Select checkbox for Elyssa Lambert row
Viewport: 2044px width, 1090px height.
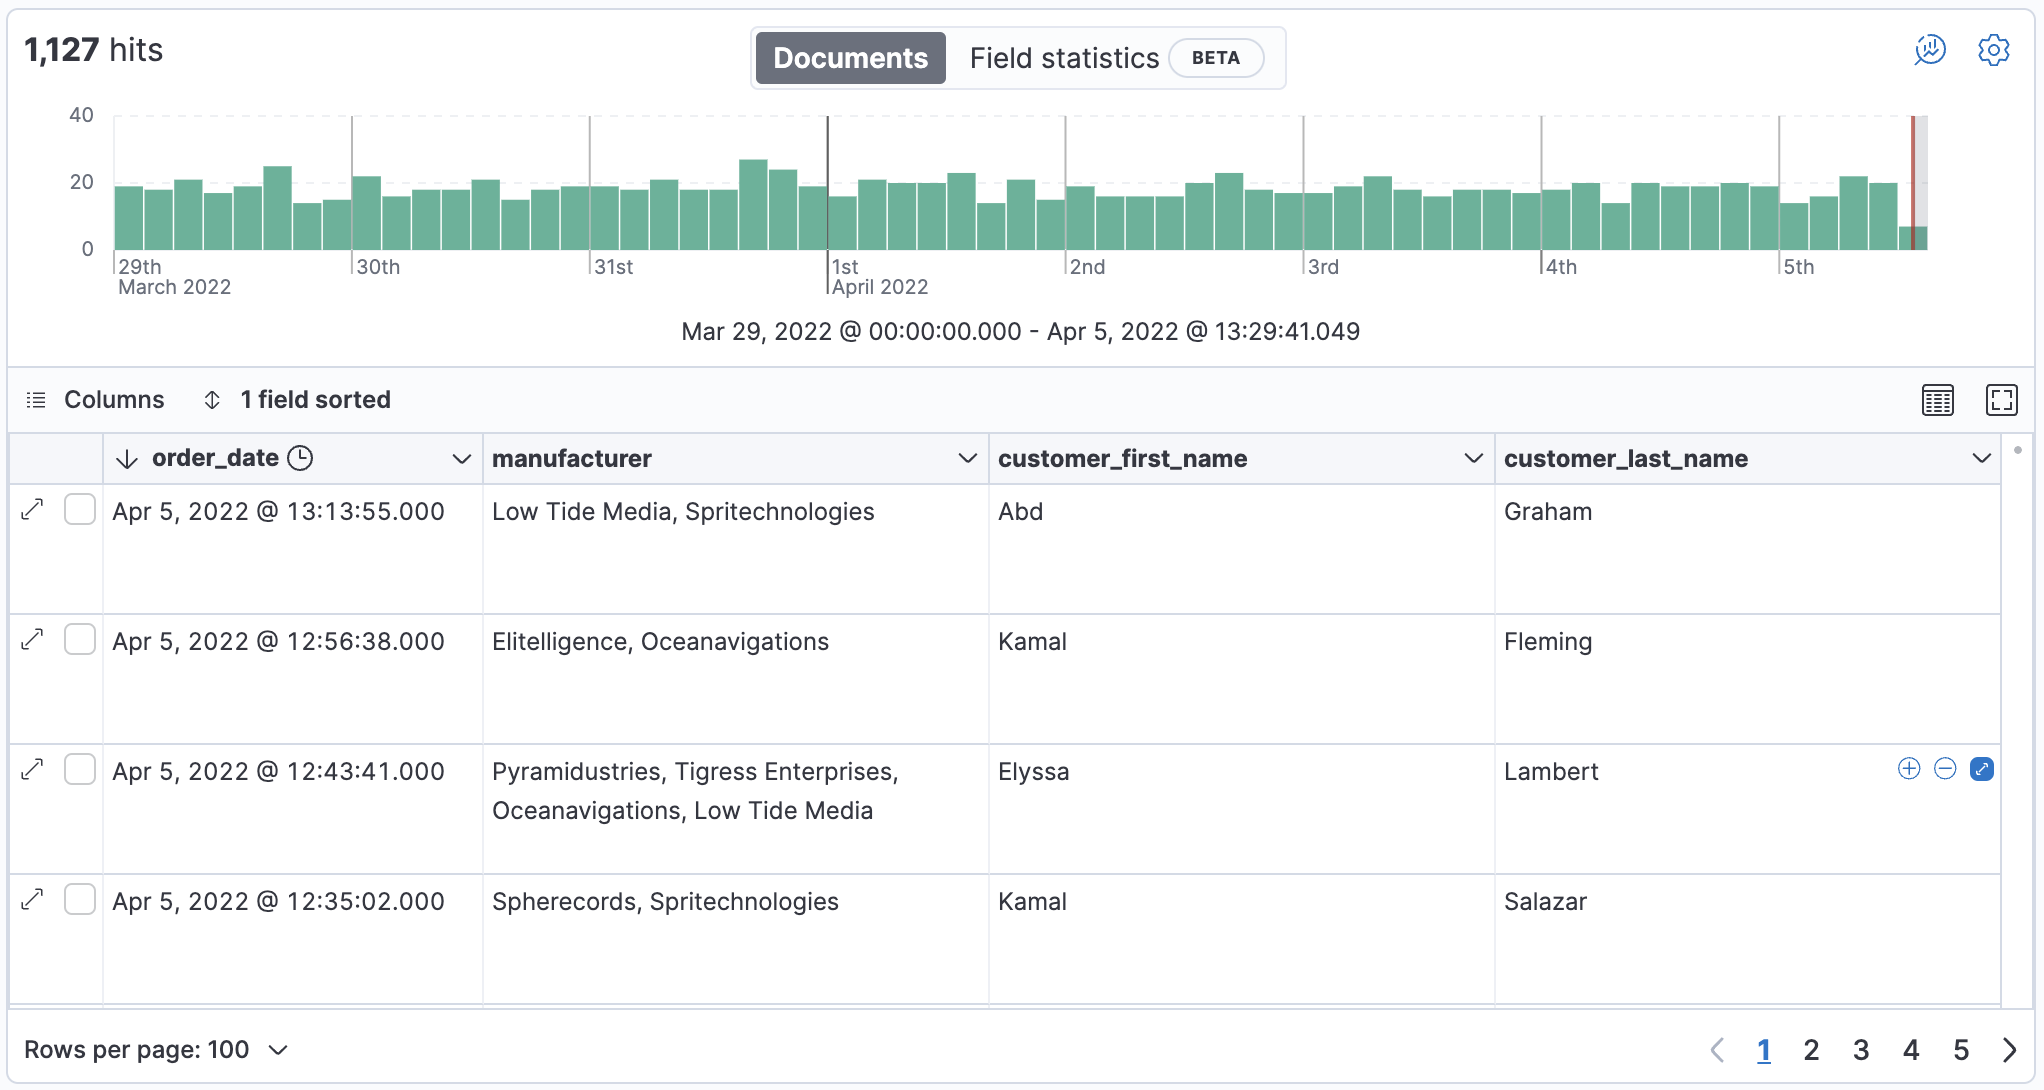click(80, 770)
